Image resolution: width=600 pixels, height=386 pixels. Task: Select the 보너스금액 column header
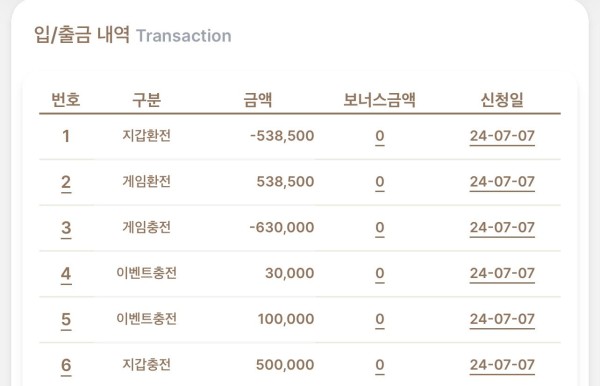pyautogui.click(x=380, y=100)
